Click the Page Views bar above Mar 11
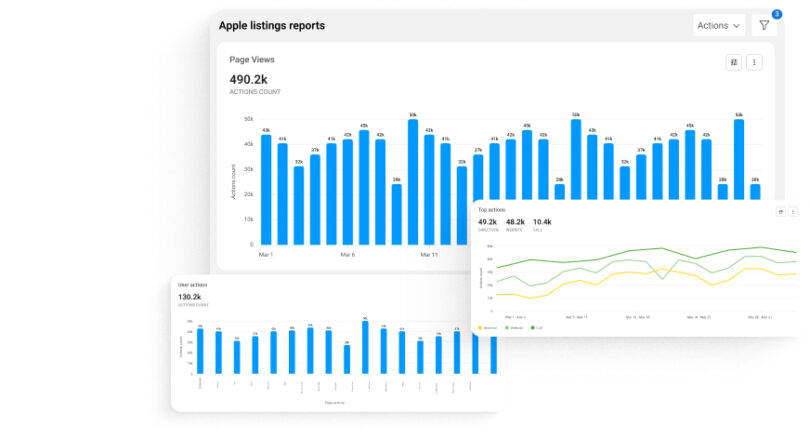The width and height of the screenshot is (810, 438). pos(429,190)
